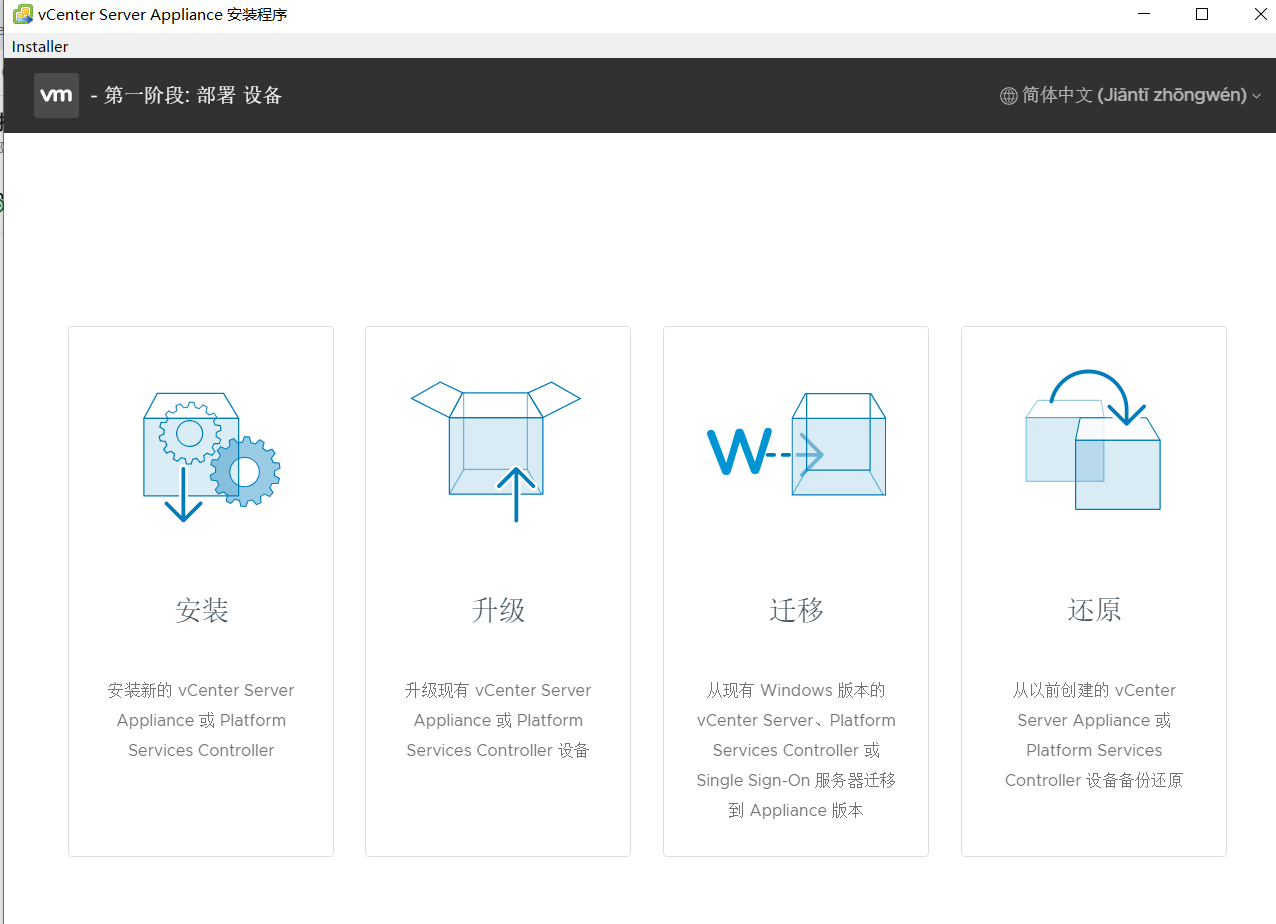Click the Migrate W arrow cube icon
This screenshot has width=1276, height=924.
[796, 445]
